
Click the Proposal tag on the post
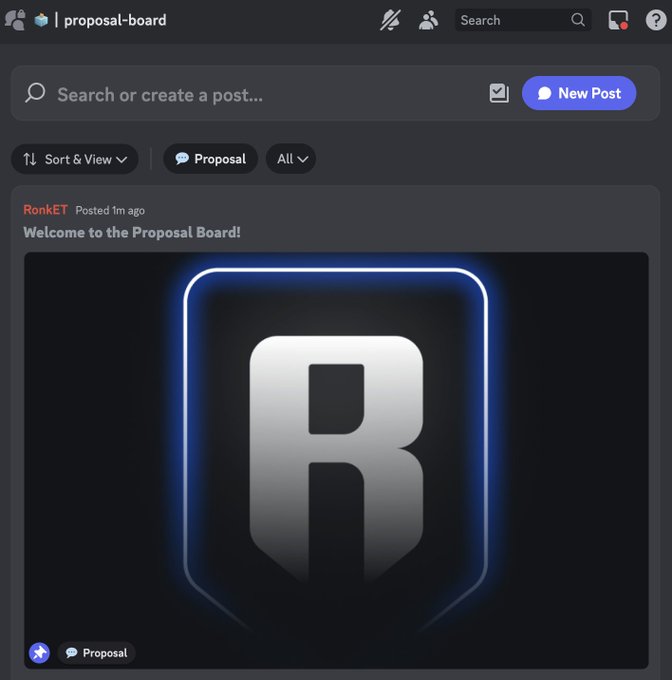point(96,653)
